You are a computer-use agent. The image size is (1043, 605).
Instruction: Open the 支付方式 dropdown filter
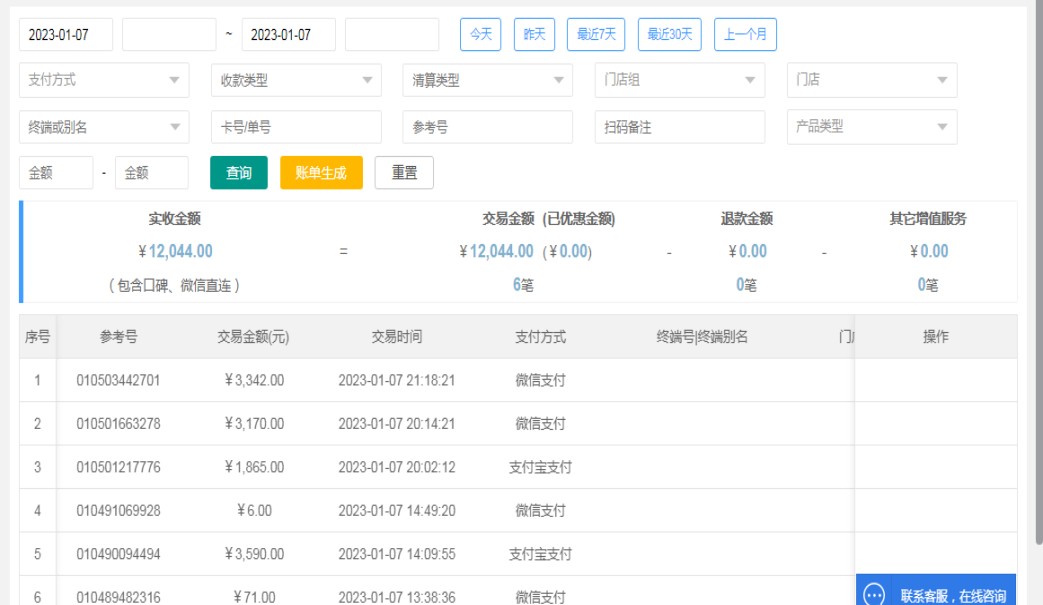104,81
